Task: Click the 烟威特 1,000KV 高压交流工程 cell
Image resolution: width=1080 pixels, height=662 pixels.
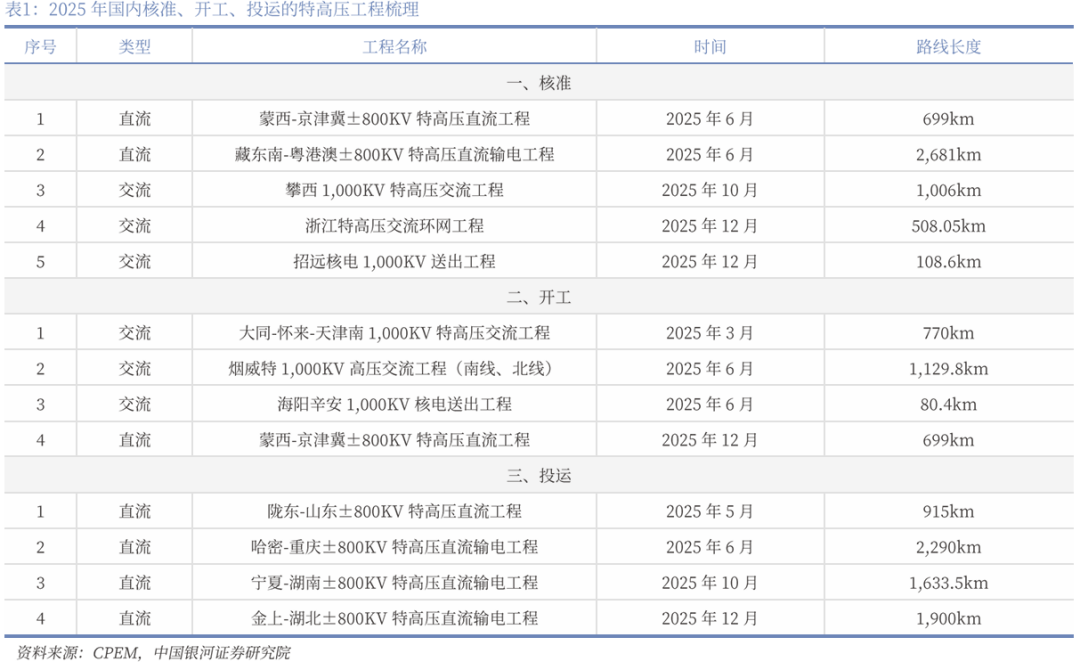Action: point(394,369)
